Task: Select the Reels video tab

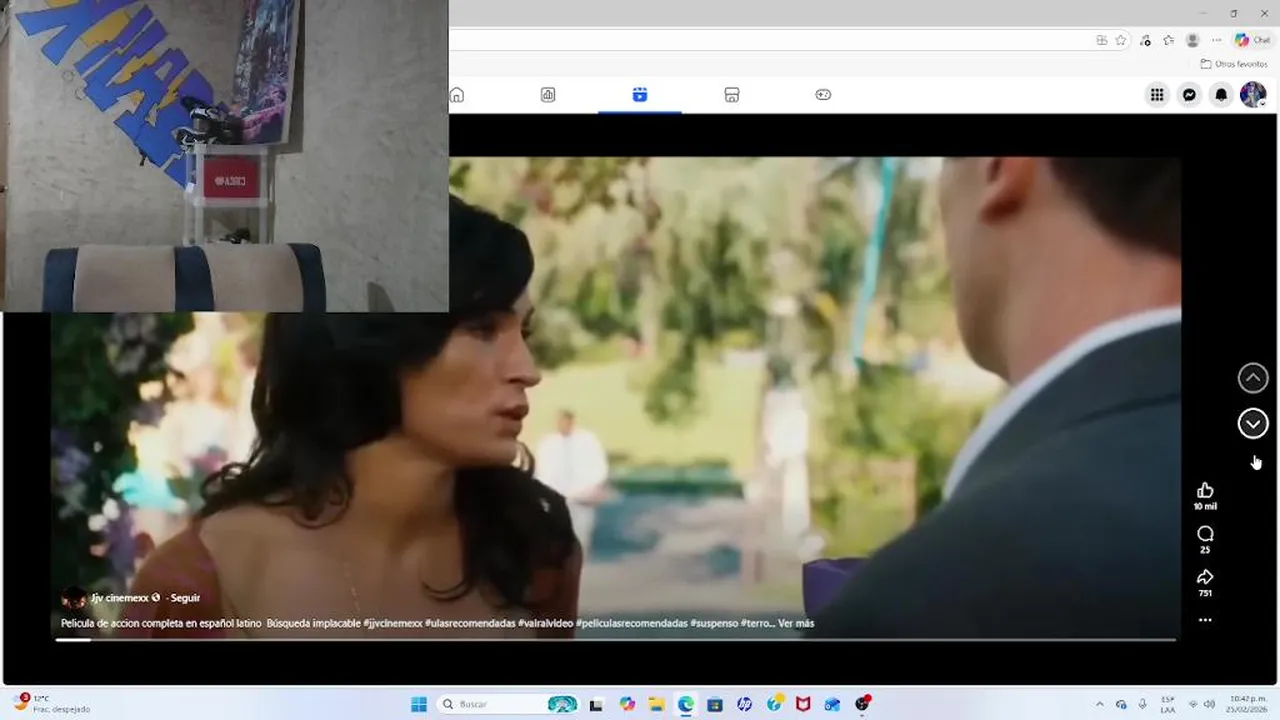Action: click(x=640, y=95)
